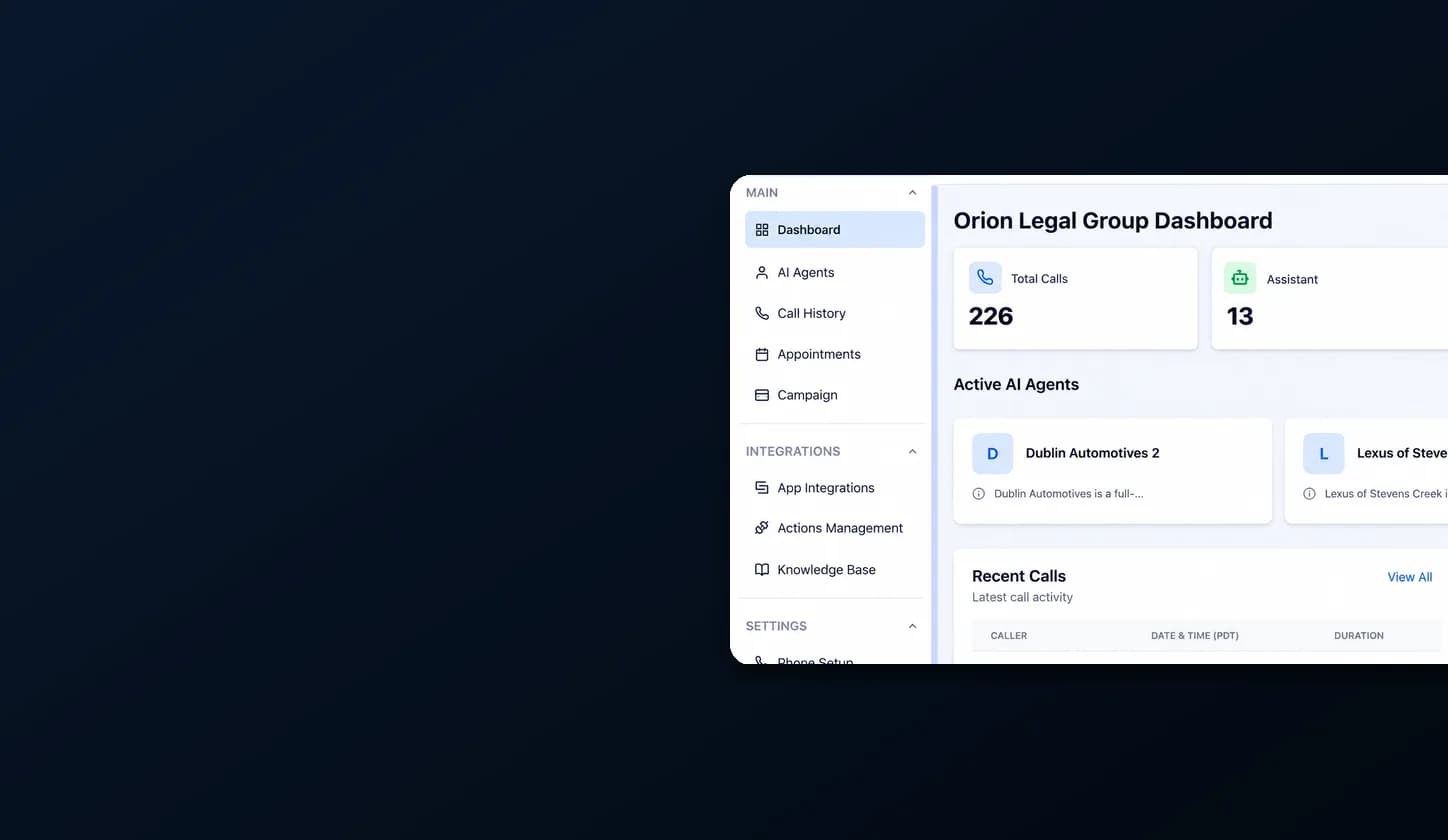This screenshot has height=840, width=1448.
Task: Click the Appointments calendar icon
Action: [x=762, y=354]
